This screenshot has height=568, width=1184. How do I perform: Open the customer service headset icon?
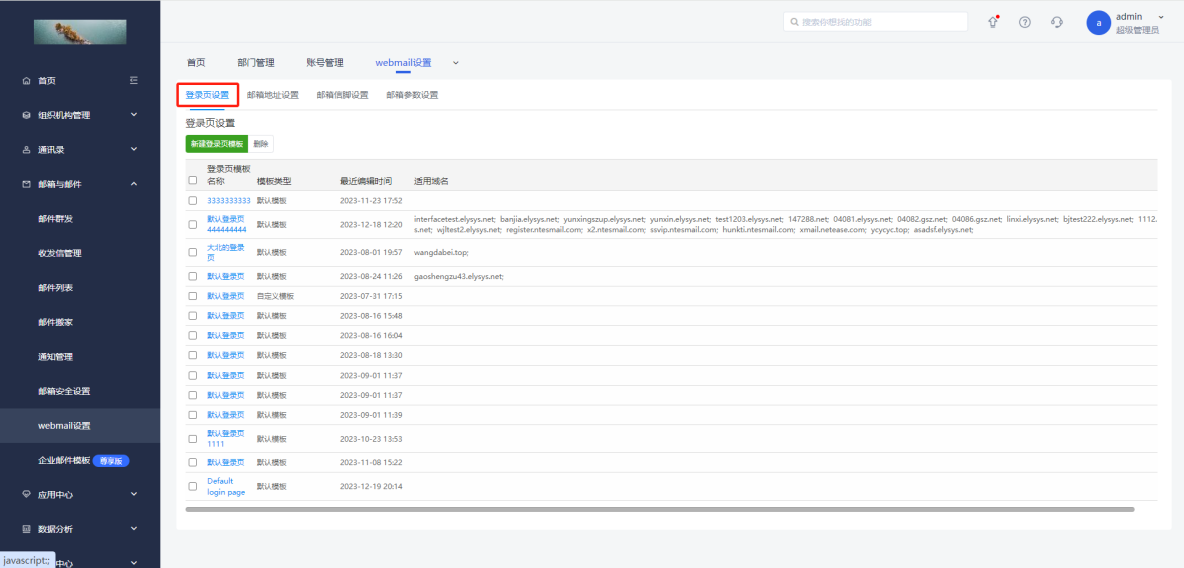pyautogui.click(x=1057, y=22)
